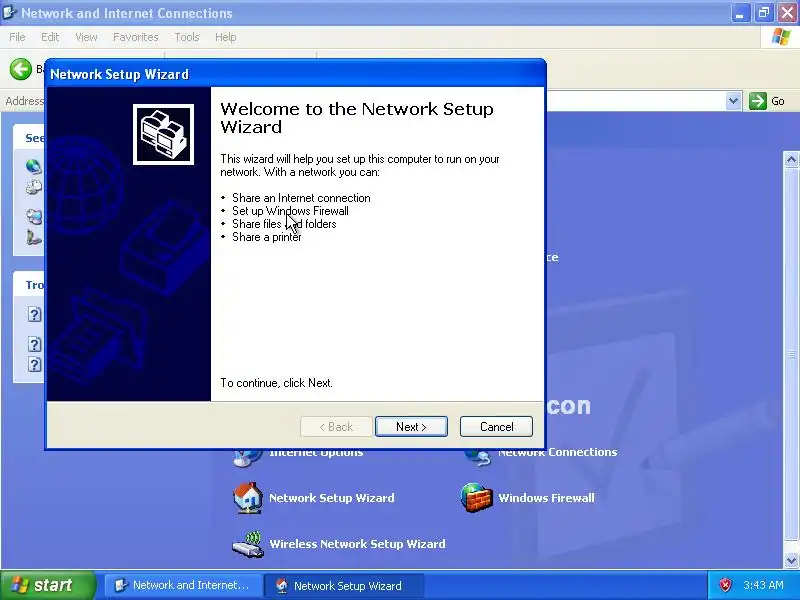Click Next in the Network Setup Wizard
Screen dimensions: 800x600
pyautogui.click(x=411, y=427)
